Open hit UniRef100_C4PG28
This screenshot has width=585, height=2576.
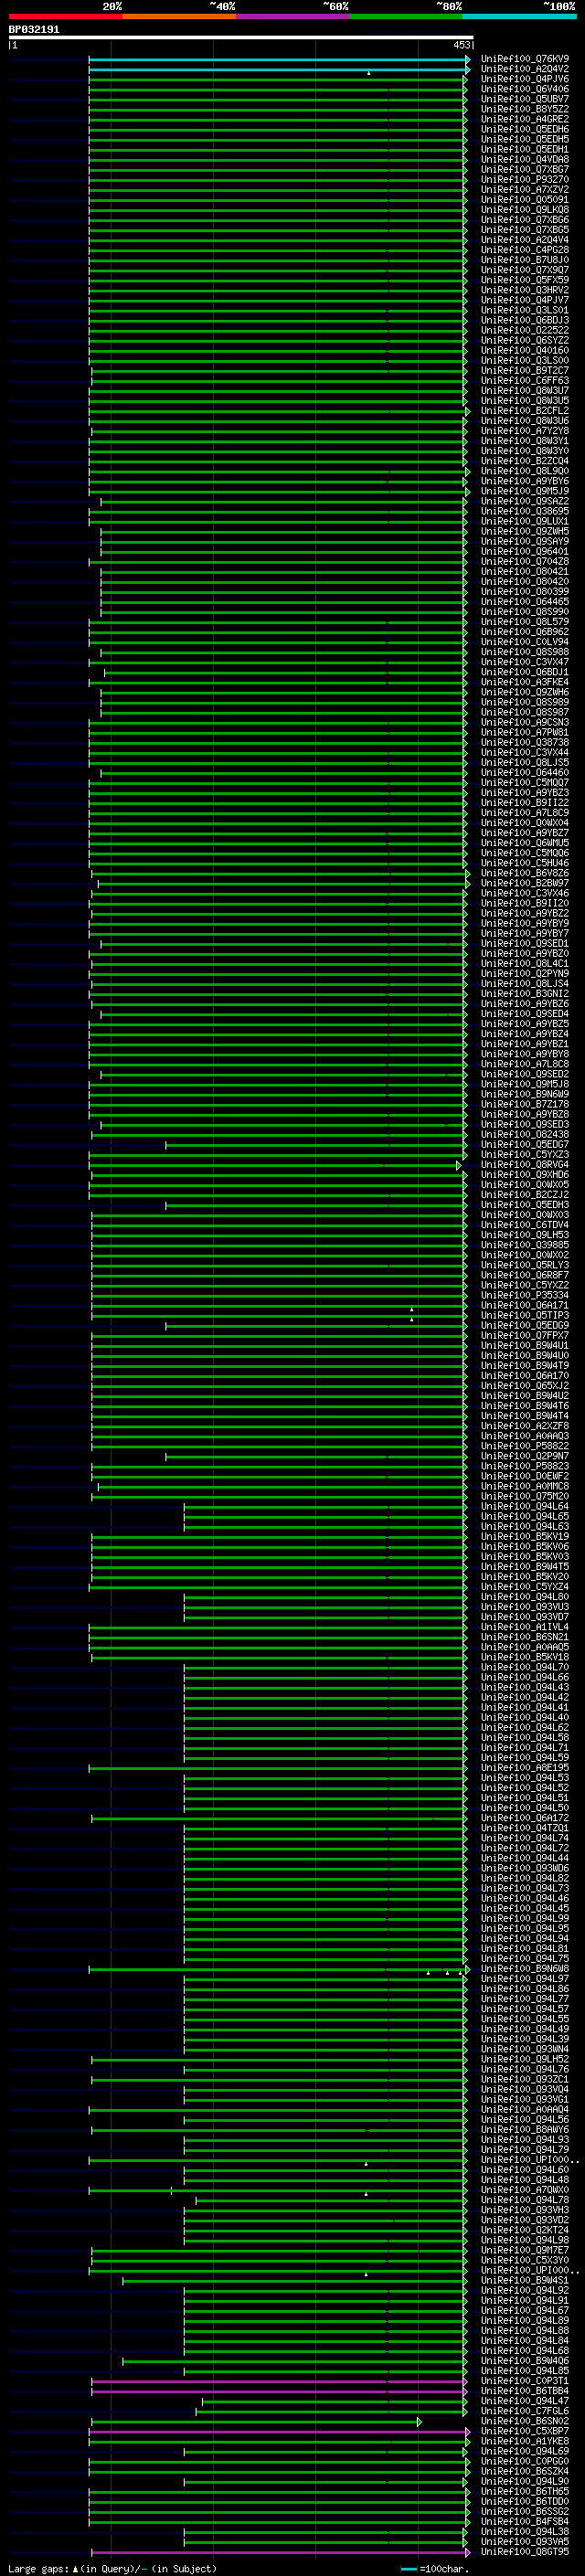[525, 250]
